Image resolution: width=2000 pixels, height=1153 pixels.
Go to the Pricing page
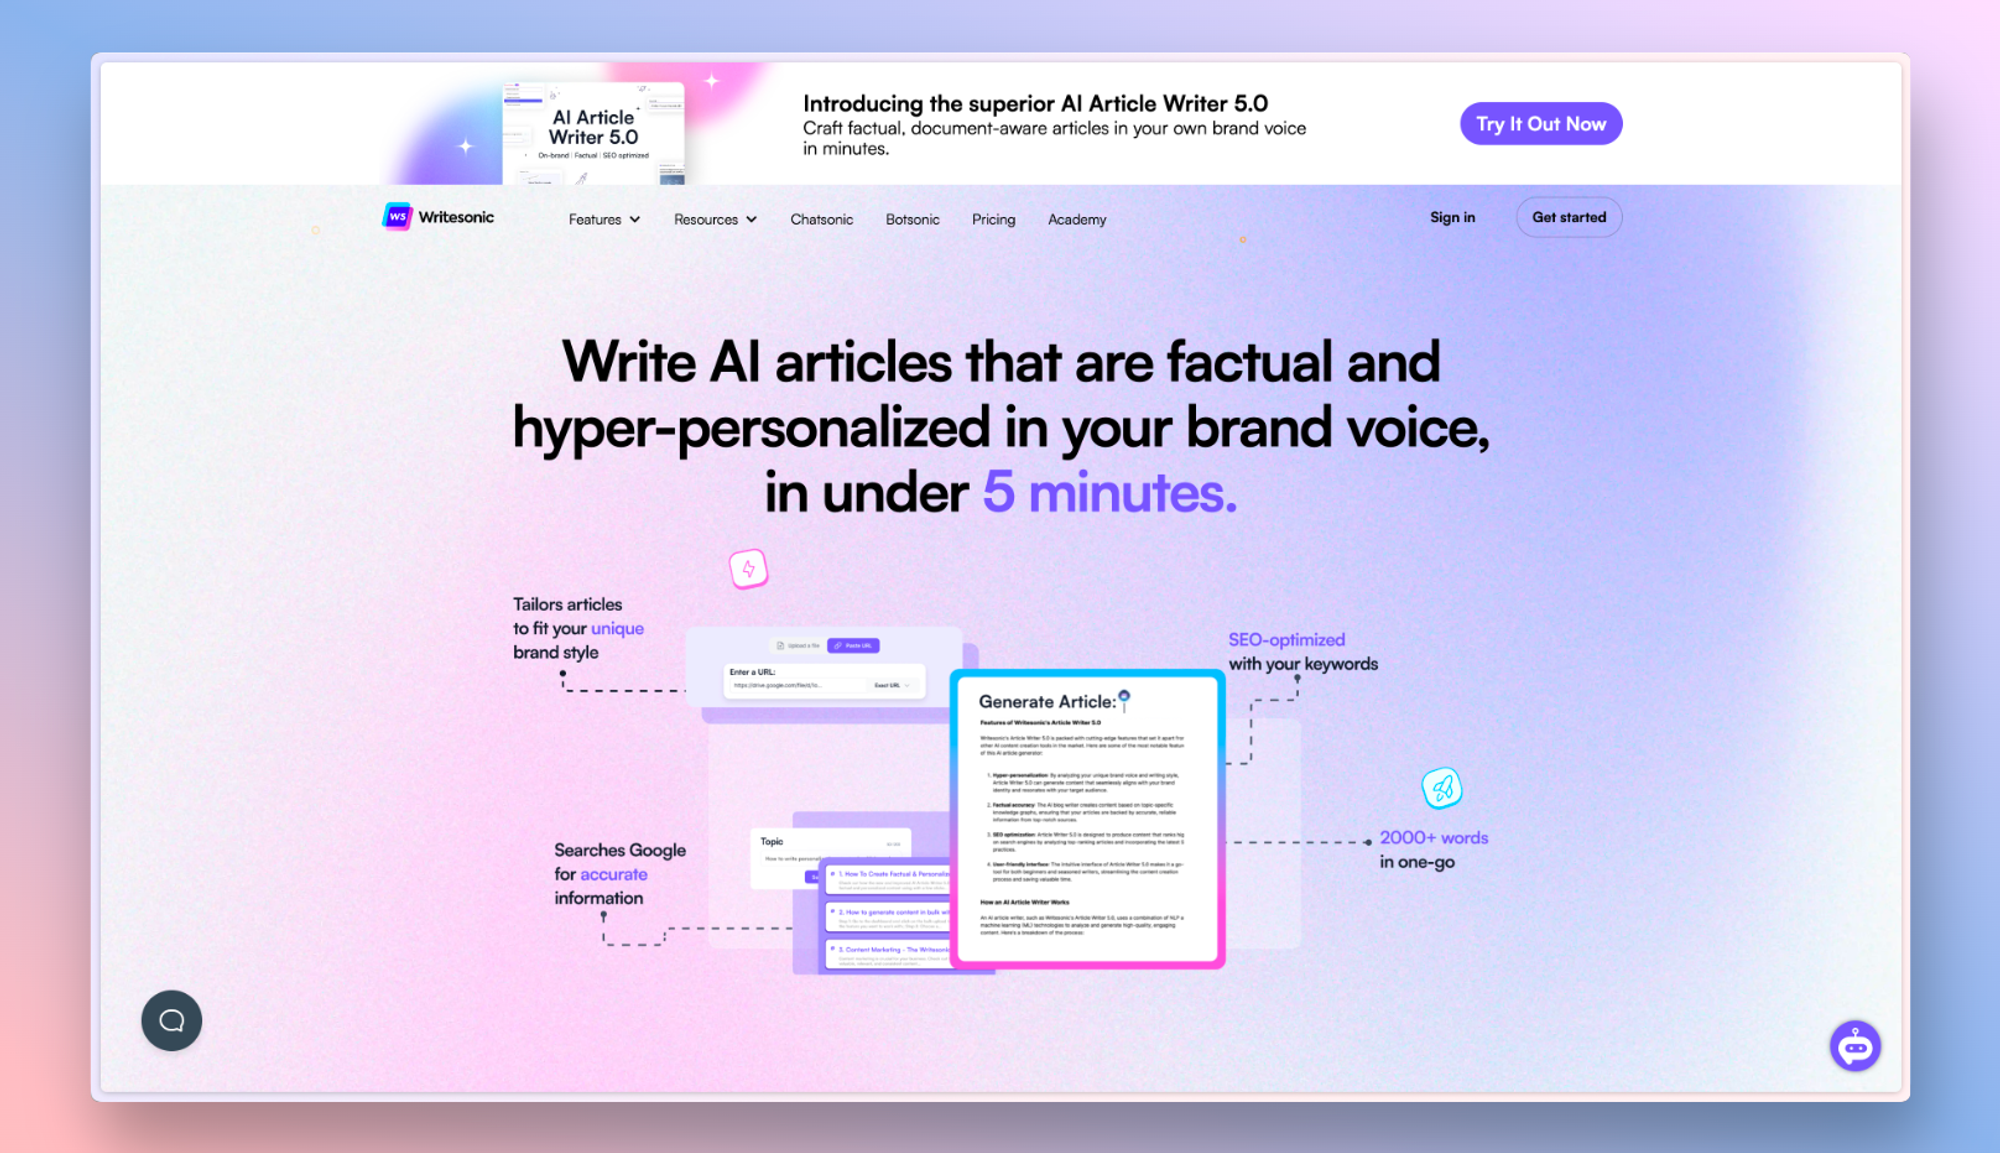tap(993, 219)
